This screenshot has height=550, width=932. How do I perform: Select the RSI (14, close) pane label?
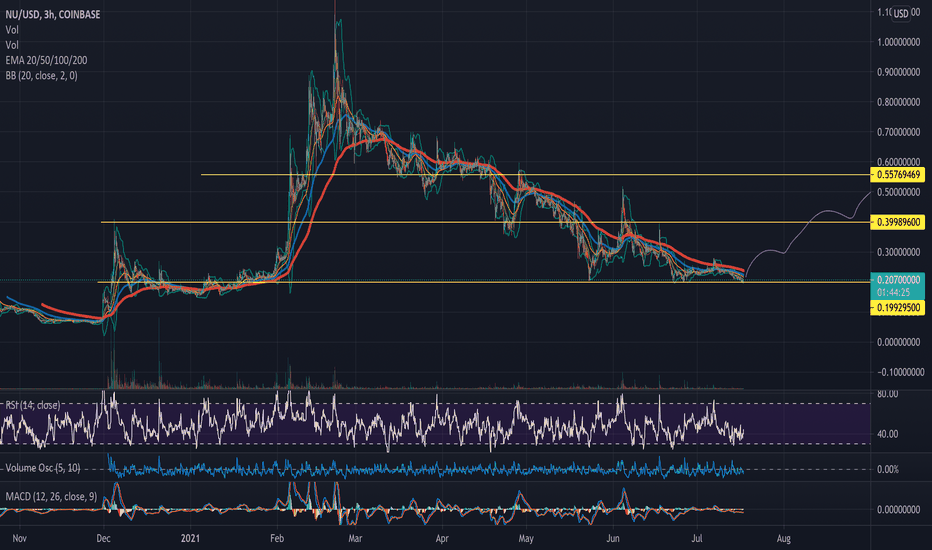click(x=33, y=405)
